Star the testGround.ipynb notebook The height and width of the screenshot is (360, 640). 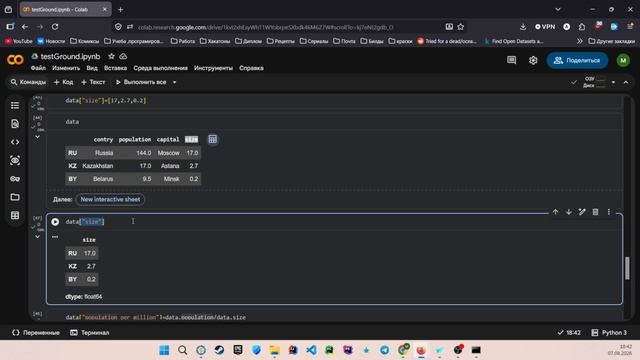pos(111,56)
